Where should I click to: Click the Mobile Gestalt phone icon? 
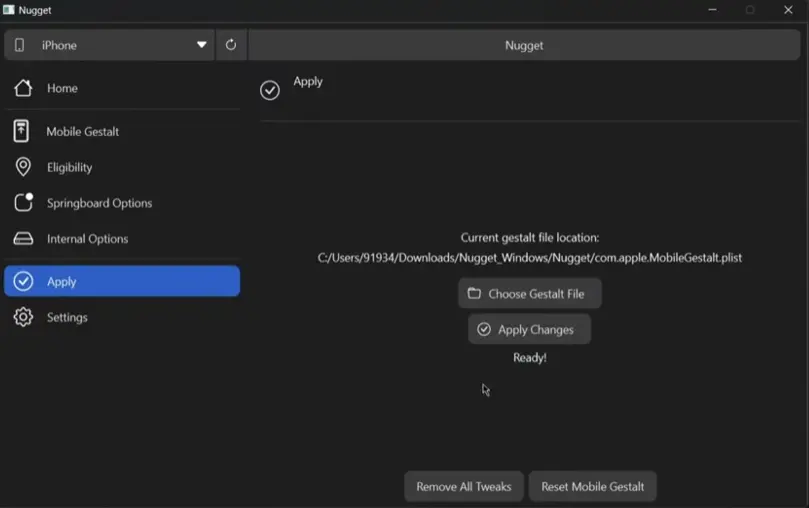click(21, 131)
